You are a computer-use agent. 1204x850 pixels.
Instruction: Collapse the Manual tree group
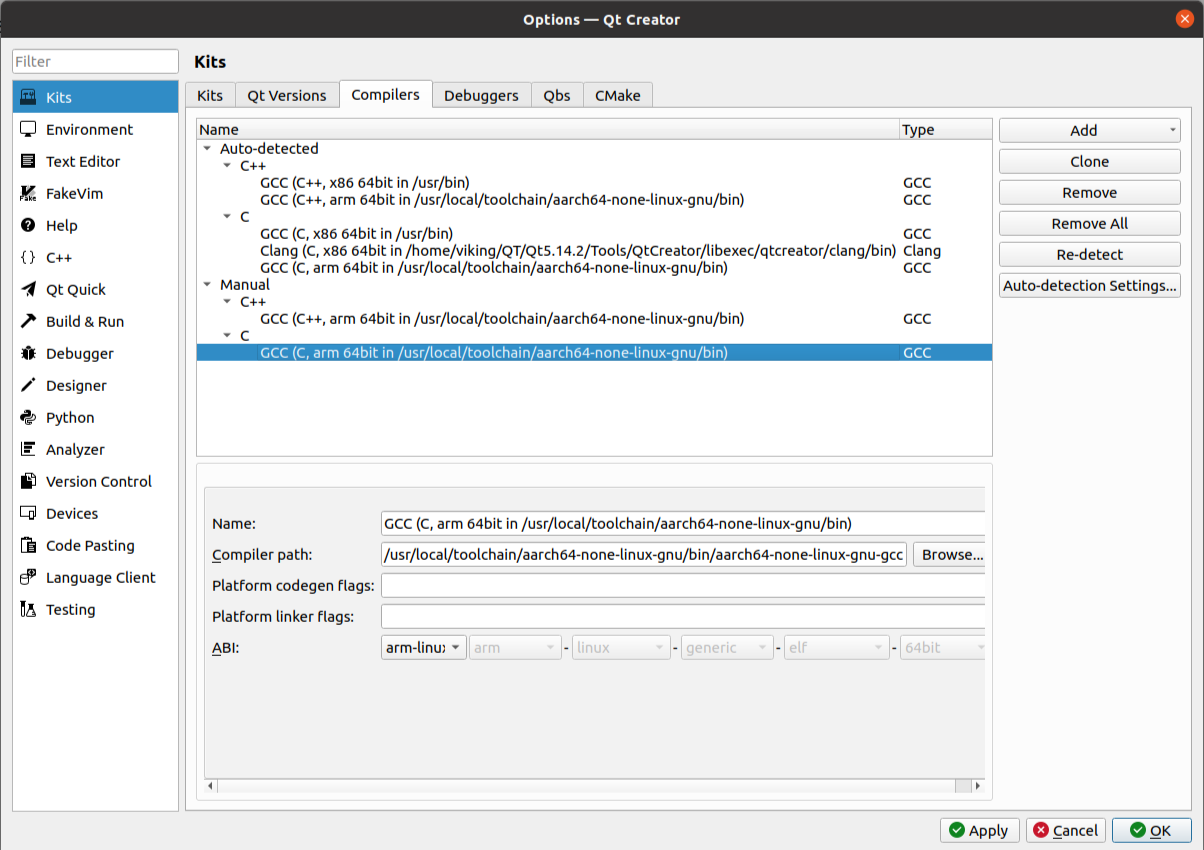[x=207, y=284]
